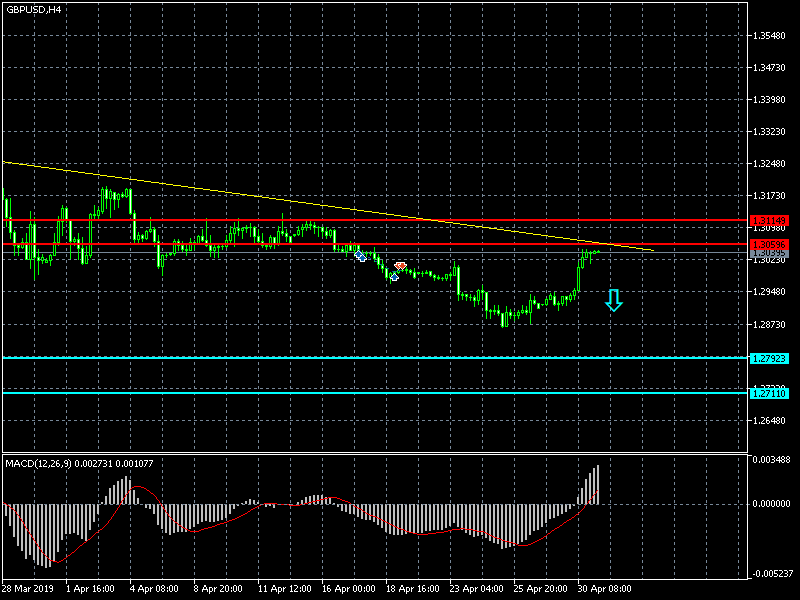Select the red sell marker icon
The width and height of the screenshot is (800, 600).
[x=400, y=266]
